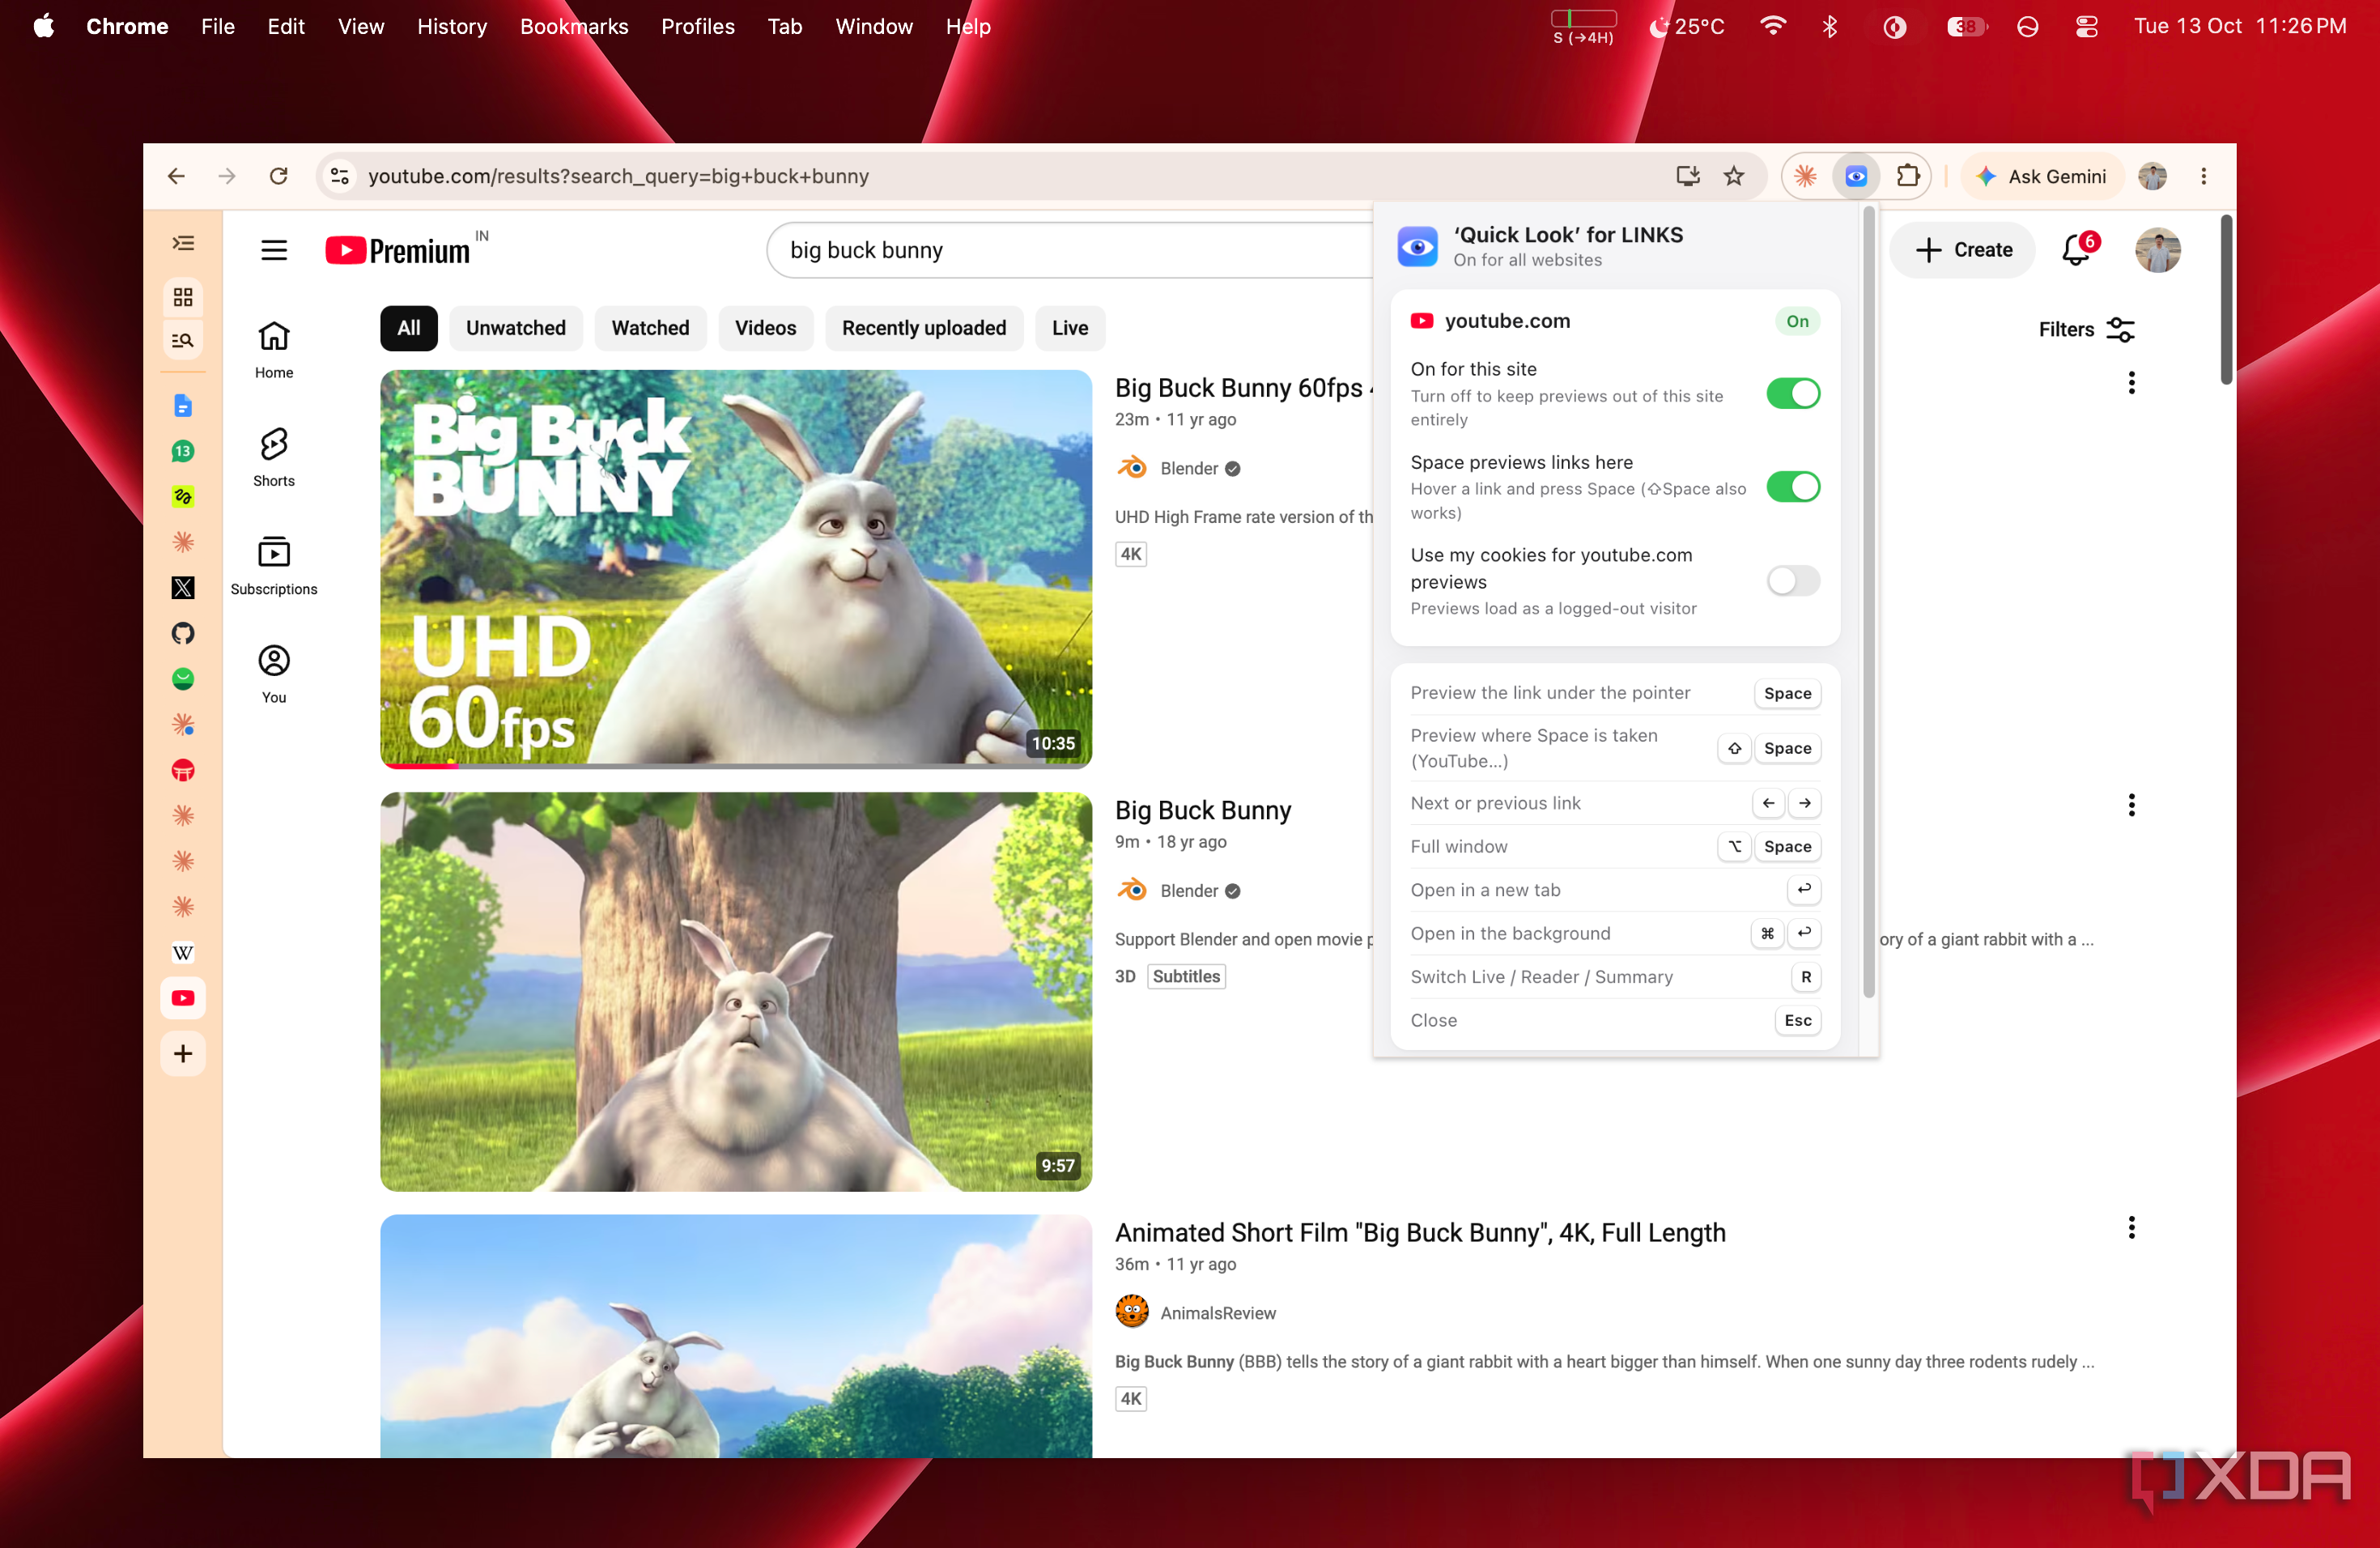Click the big buck bunny search field
This screenshot has width=2380, height=1548.
[1070, 250]
